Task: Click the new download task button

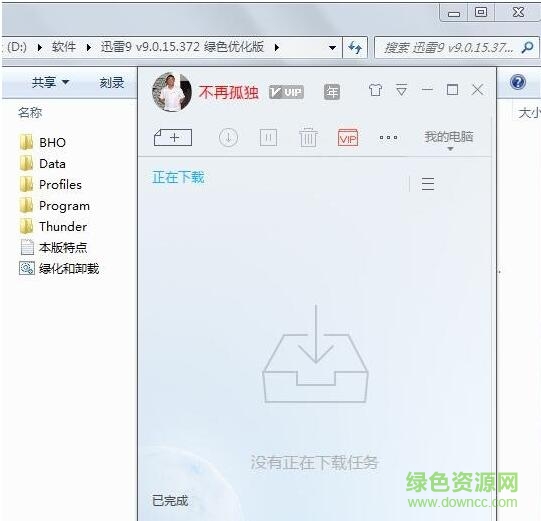Action: pos(173,138)
